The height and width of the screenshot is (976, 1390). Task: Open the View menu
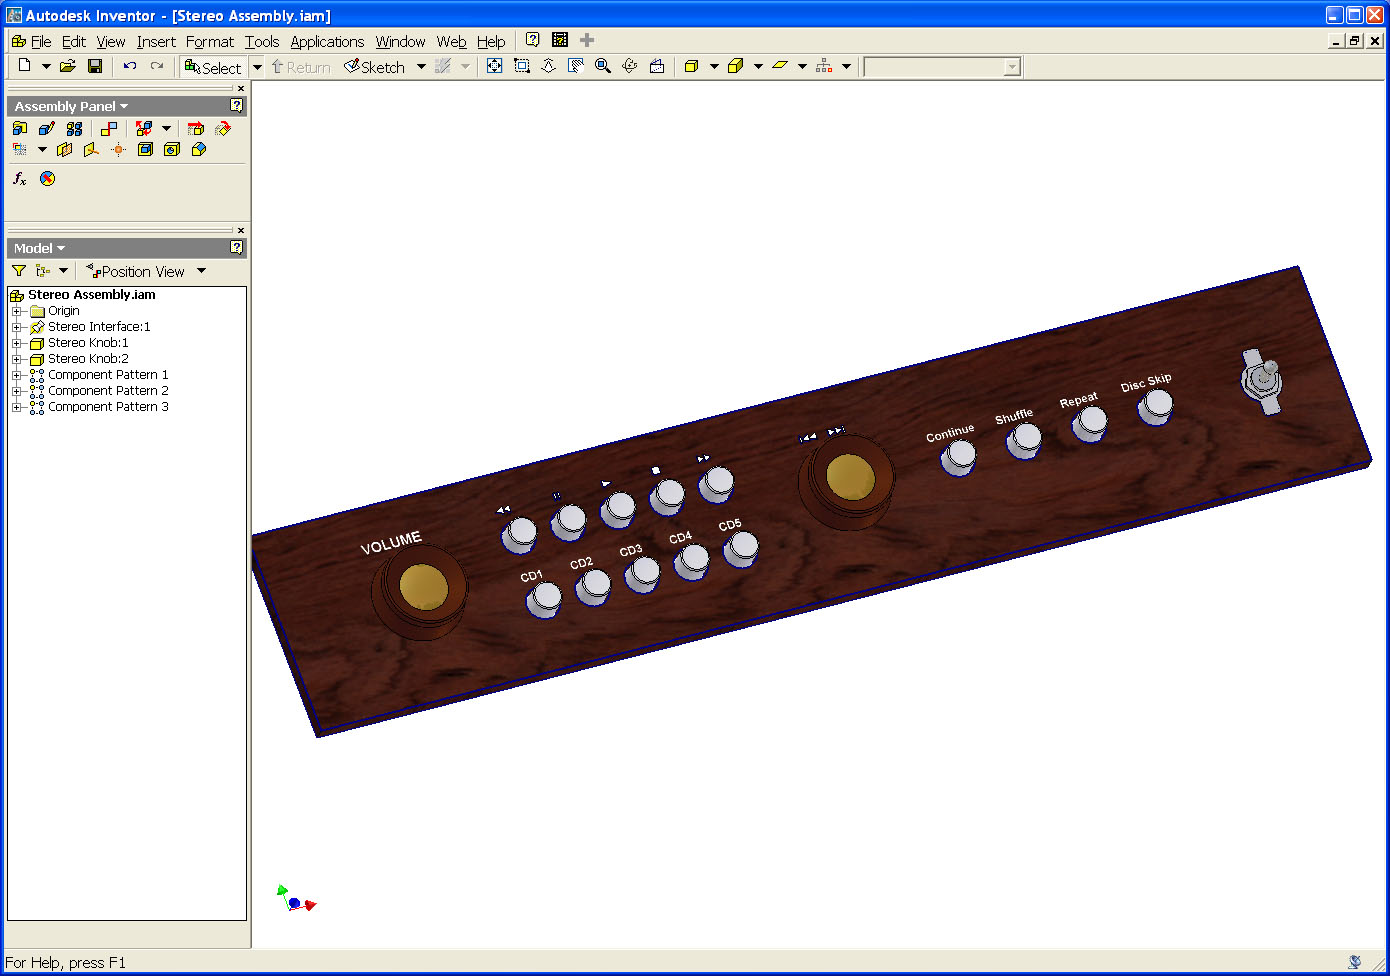coord(111,41)
